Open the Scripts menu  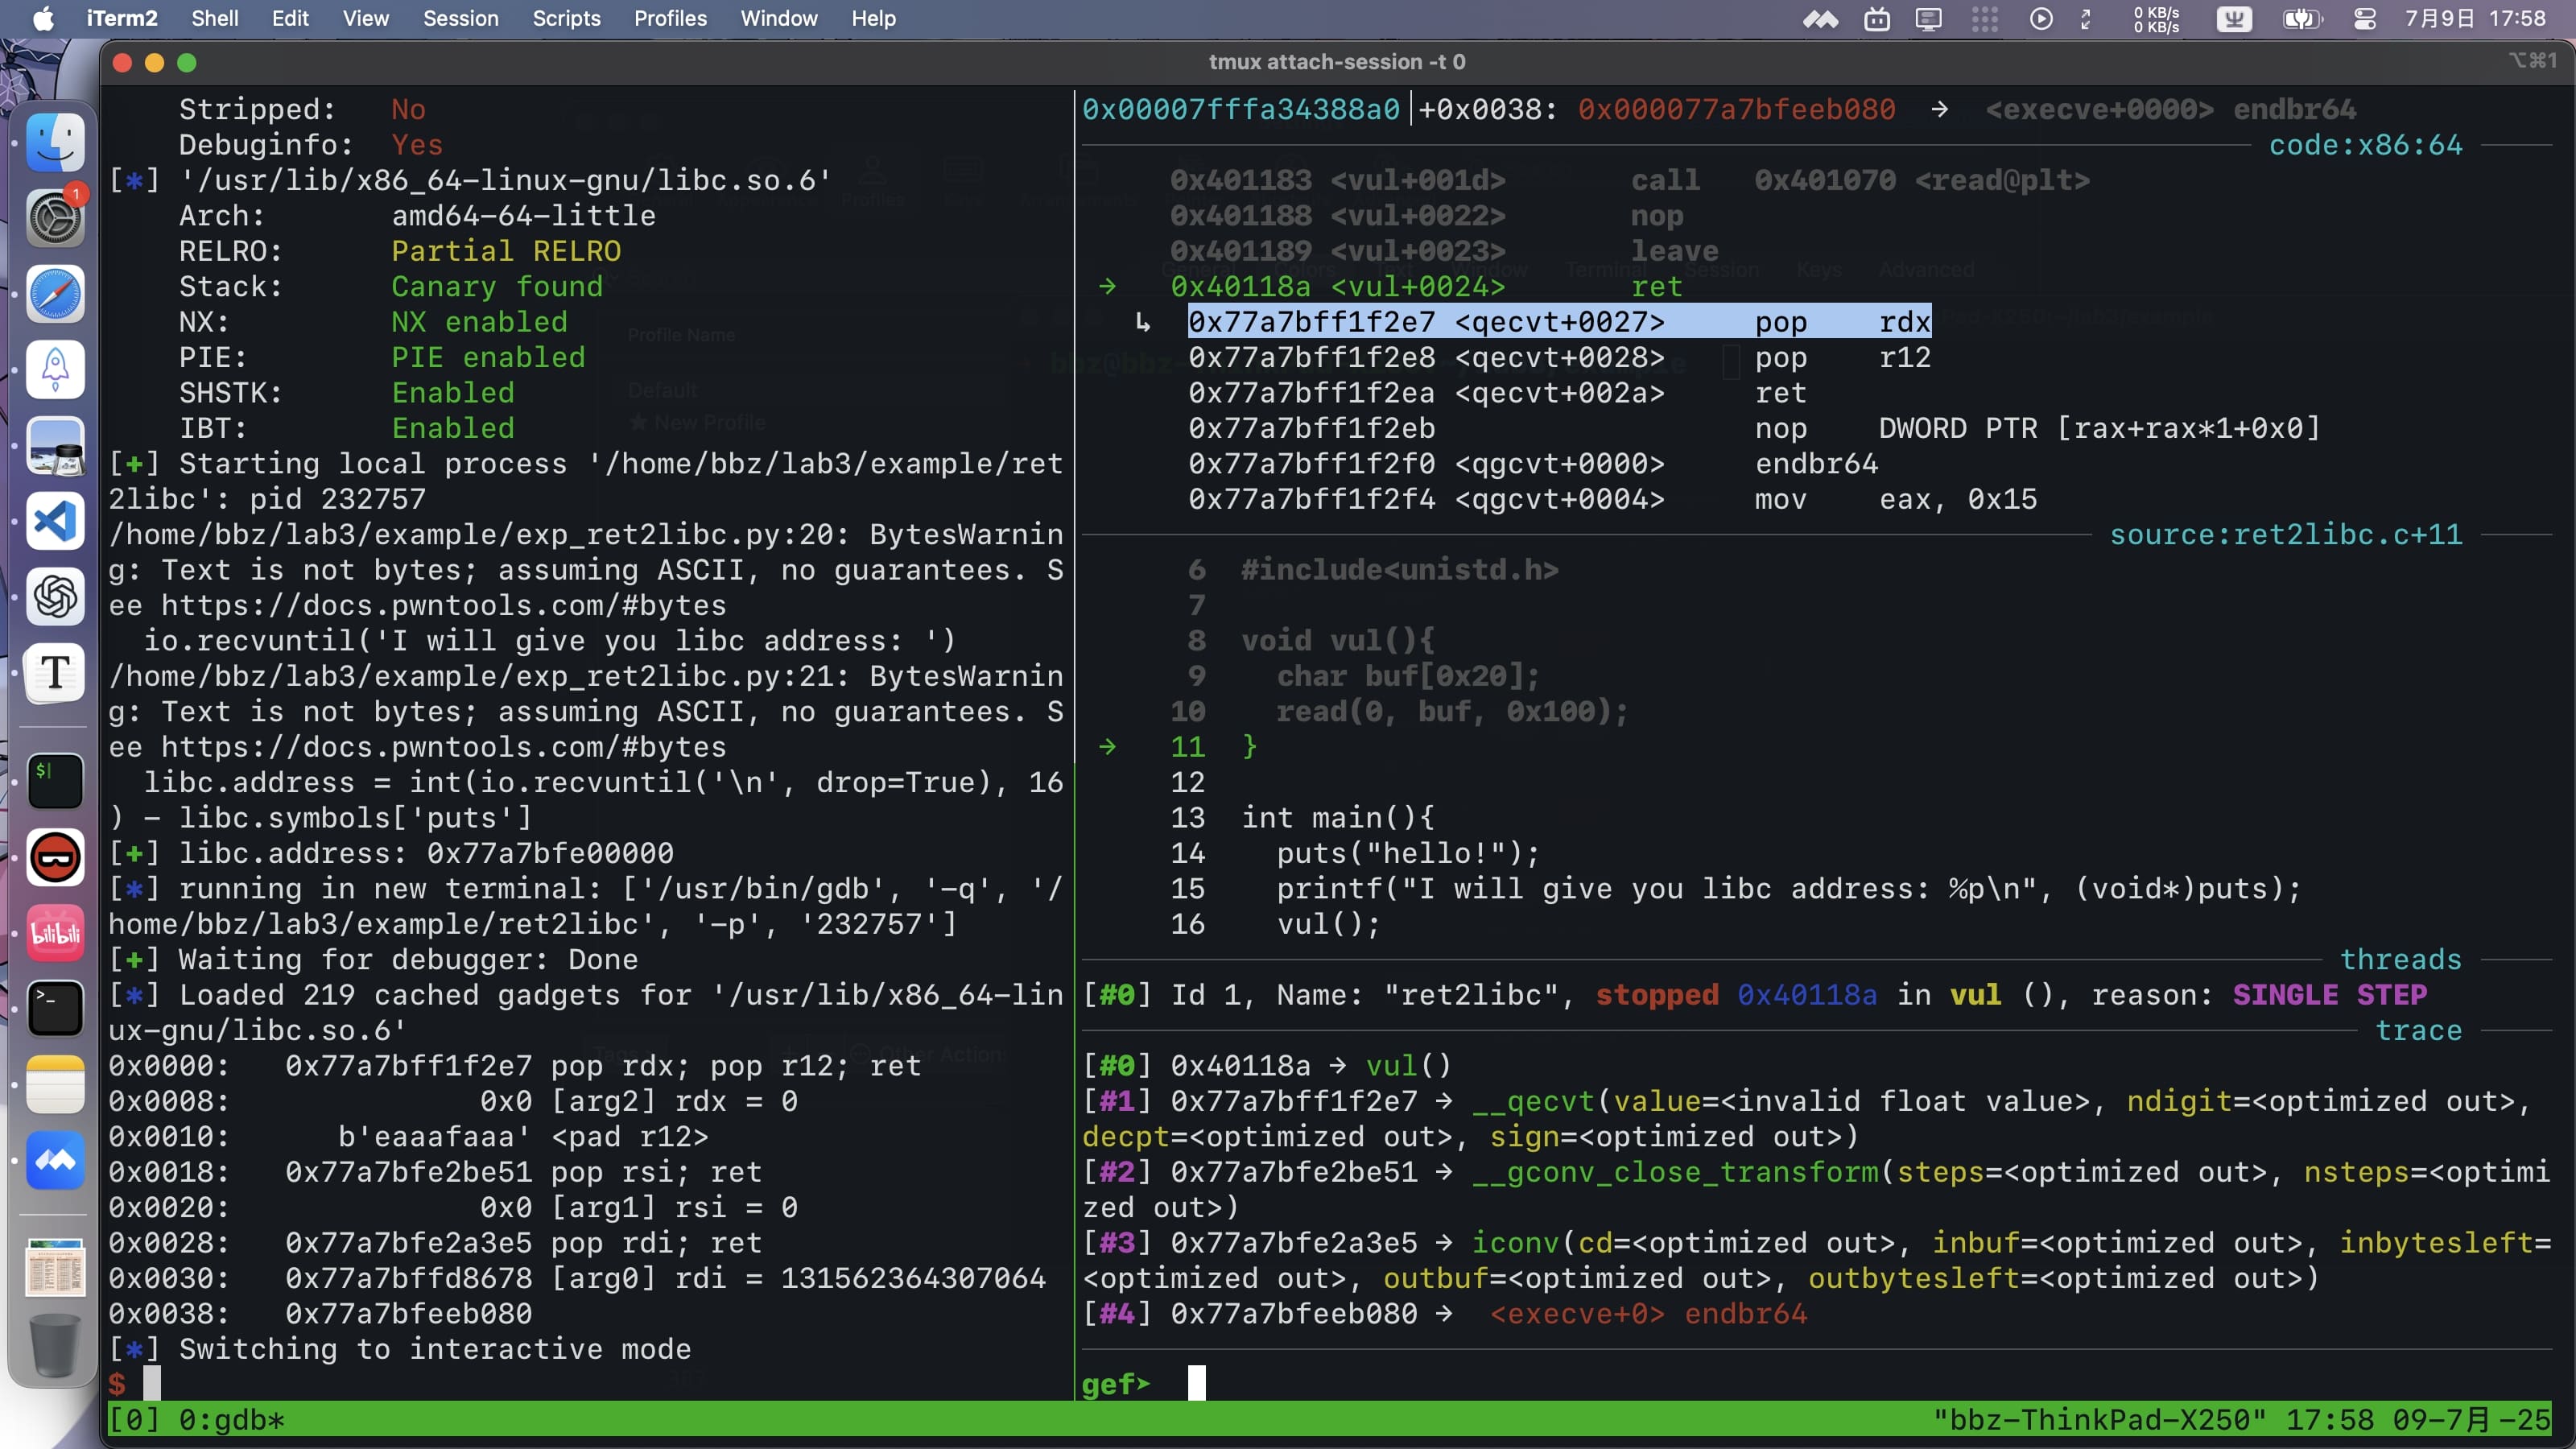(566, 19)
